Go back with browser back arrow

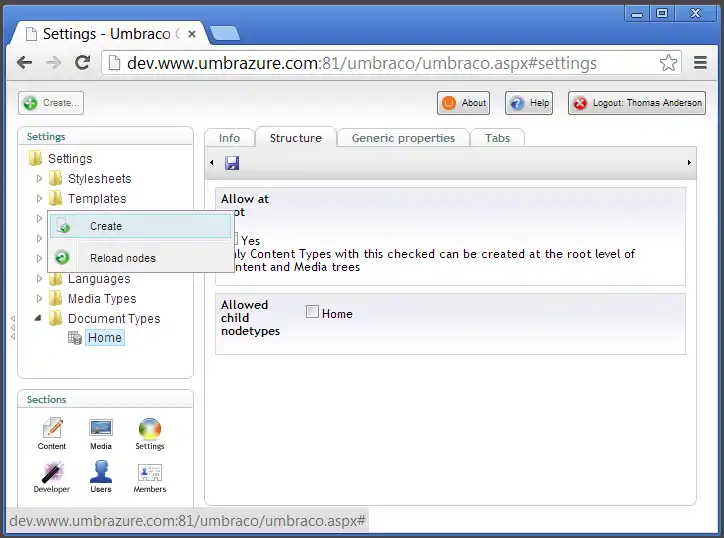coord(24,62)
